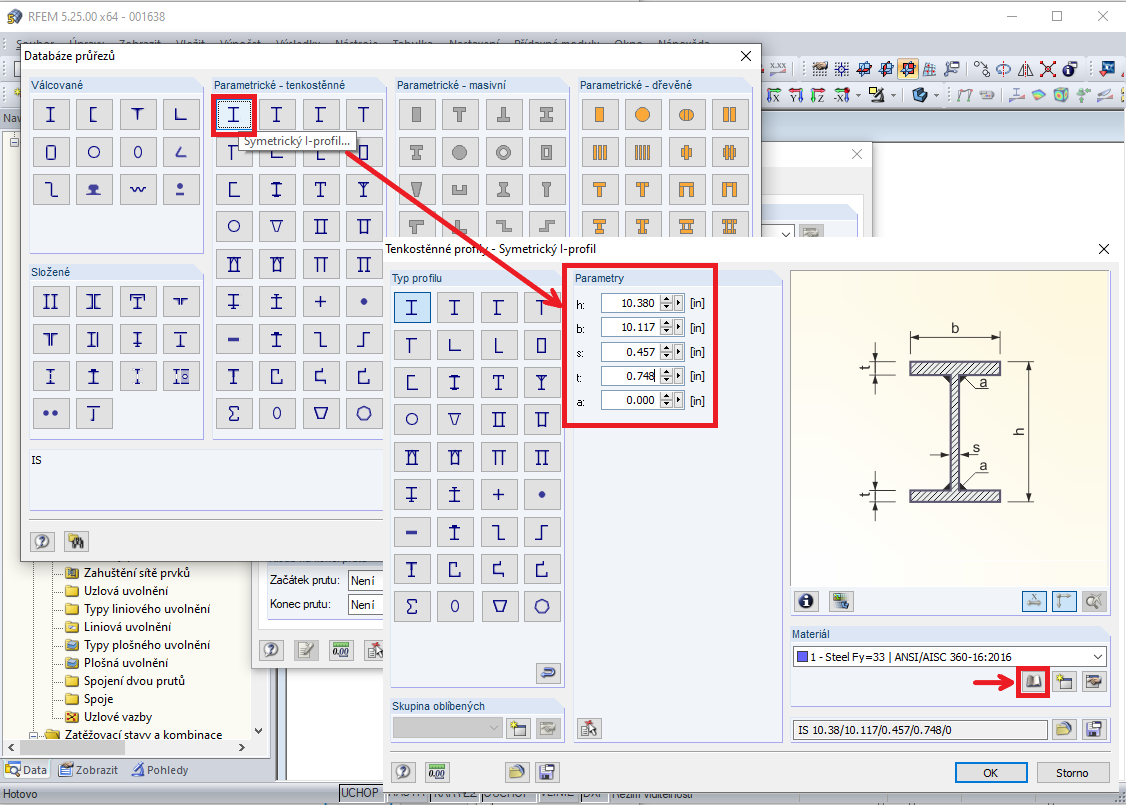
Task: Cancel with Storno button
Action: click(x=1072, y=773)
